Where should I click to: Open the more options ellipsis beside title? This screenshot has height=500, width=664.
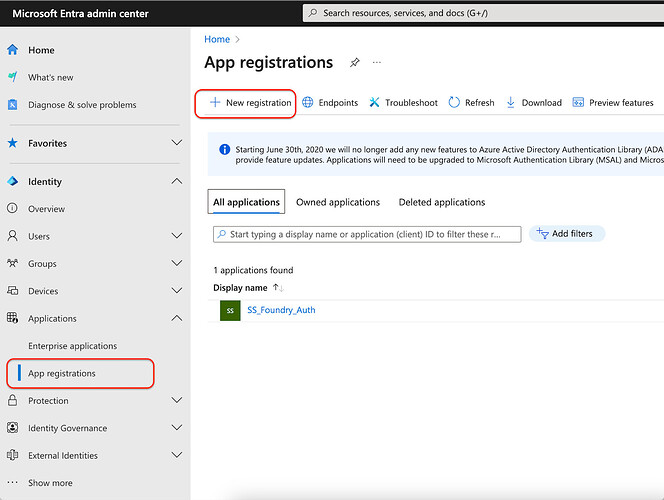pyautogui.click(x=376, y=63)
